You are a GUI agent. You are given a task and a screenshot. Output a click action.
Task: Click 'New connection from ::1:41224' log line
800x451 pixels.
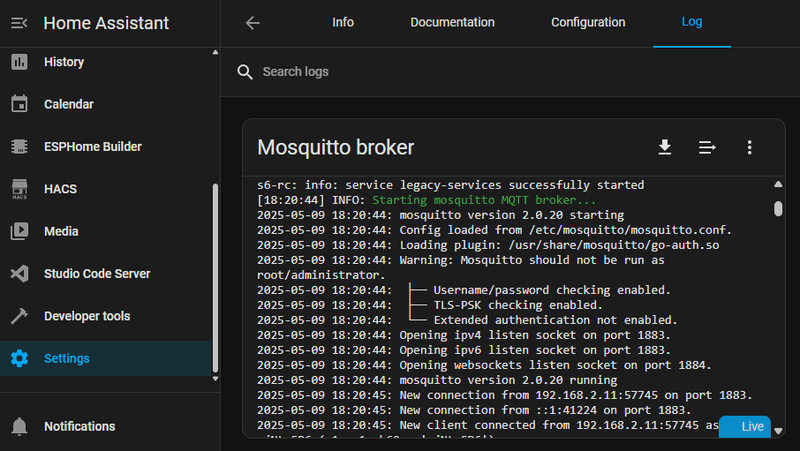pyautogui.click(x=474, y=410)
